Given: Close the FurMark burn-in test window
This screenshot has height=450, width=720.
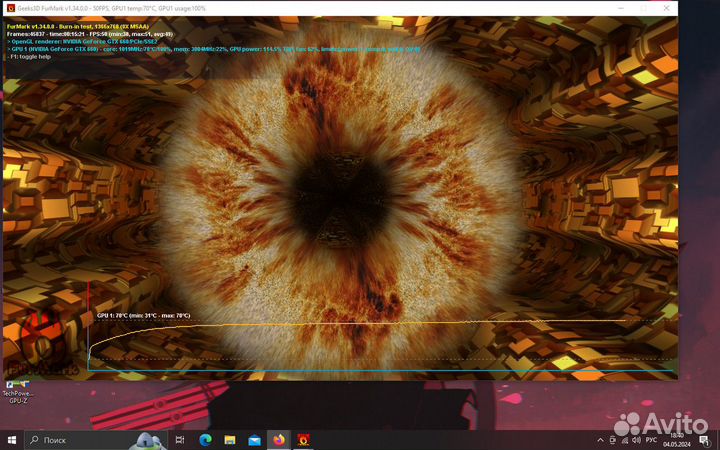Looking at the screenshot, I should (x=667, y=6).
